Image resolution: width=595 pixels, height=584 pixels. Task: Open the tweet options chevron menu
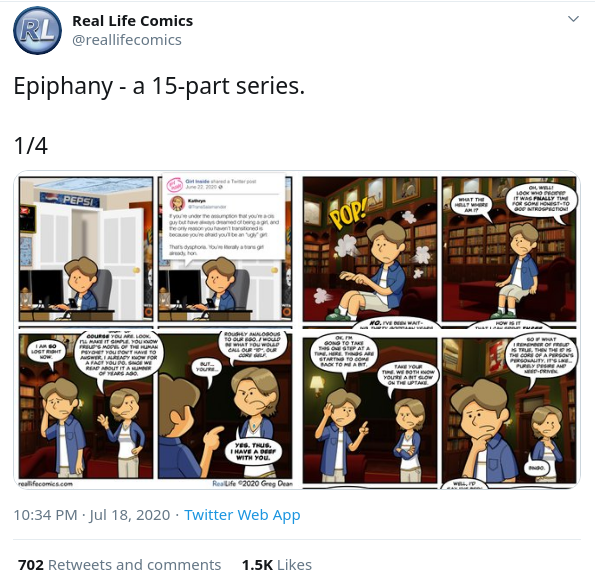(x=573, y=19)
